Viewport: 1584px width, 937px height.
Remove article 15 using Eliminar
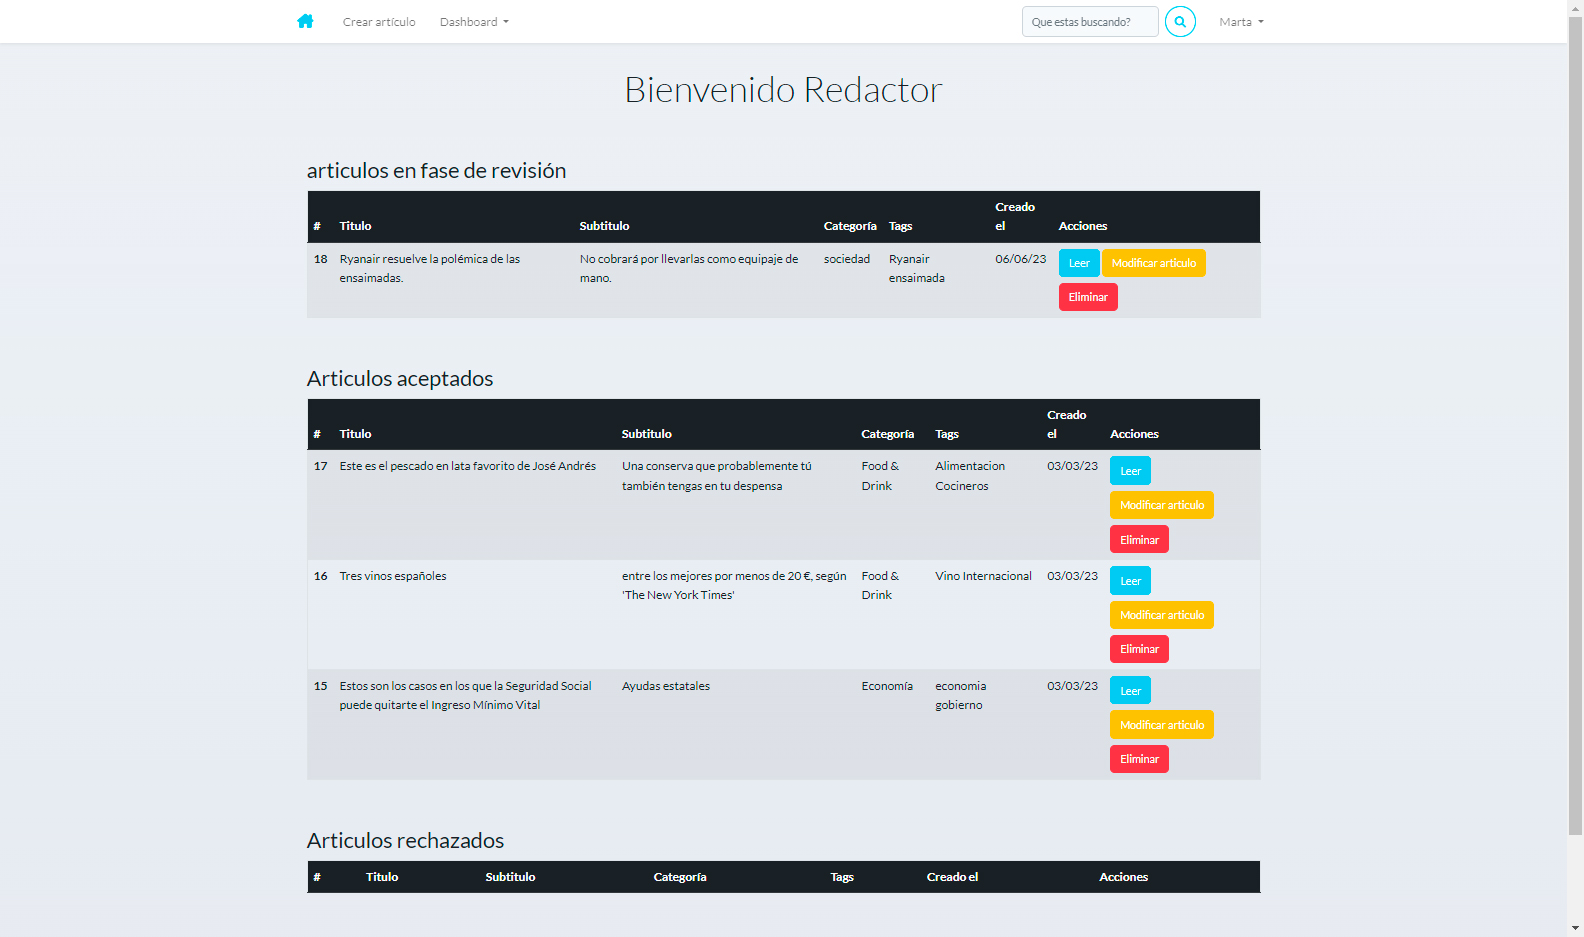tap(1138, 759)
